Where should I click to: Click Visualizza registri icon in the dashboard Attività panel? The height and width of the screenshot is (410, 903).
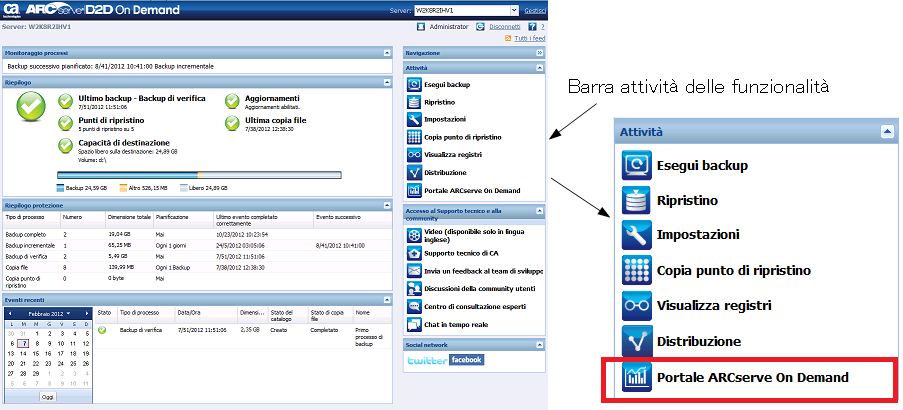coord(414,154)
